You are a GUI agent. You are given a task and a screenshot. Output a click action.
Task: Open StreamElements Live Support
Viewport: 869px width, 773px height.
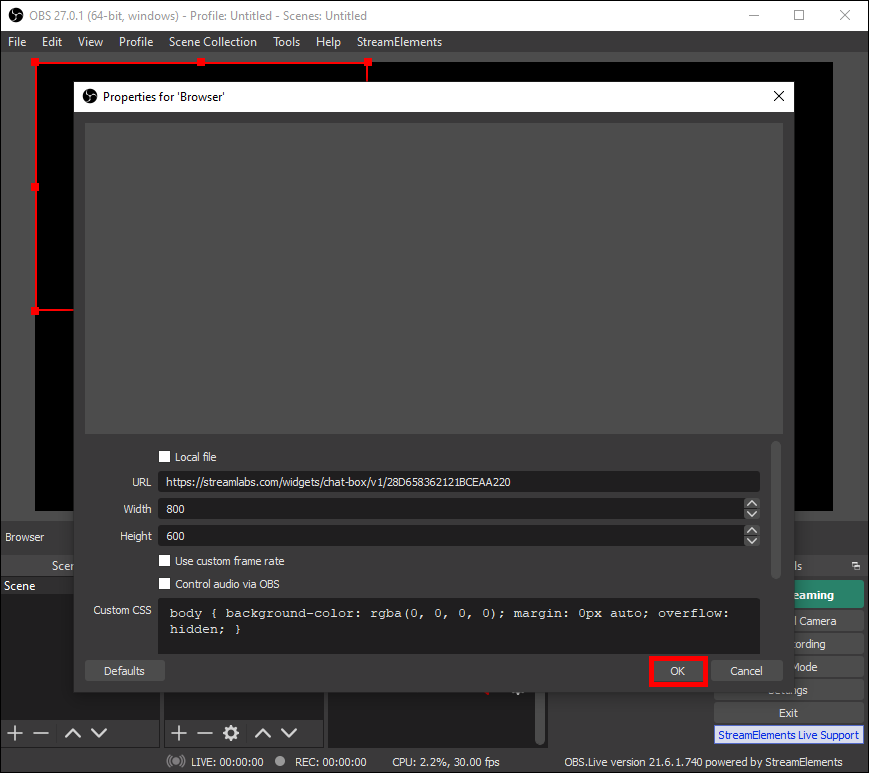tap(788, 735)
